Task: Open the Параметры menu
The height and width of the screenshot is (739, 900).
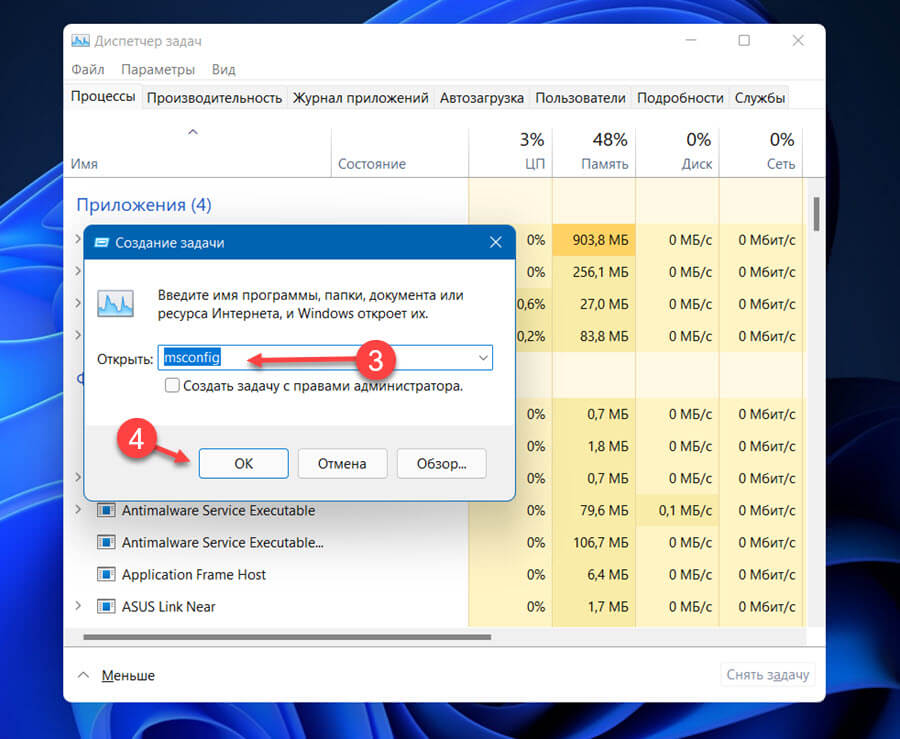Action: [158, 69]
